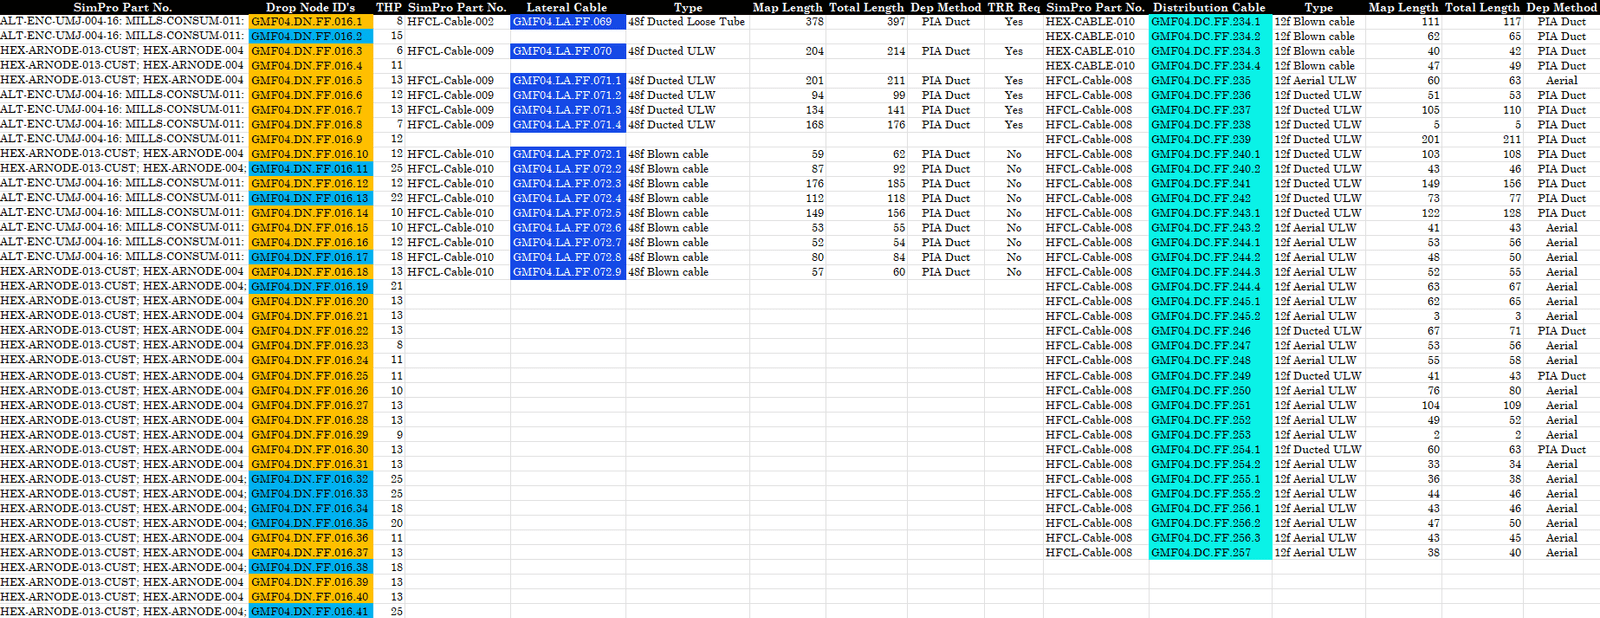Click drop node cell GMF04.DN.FF.016.9
The height and width of the screenshot is (618, 1600).
[x=311, y=139]
